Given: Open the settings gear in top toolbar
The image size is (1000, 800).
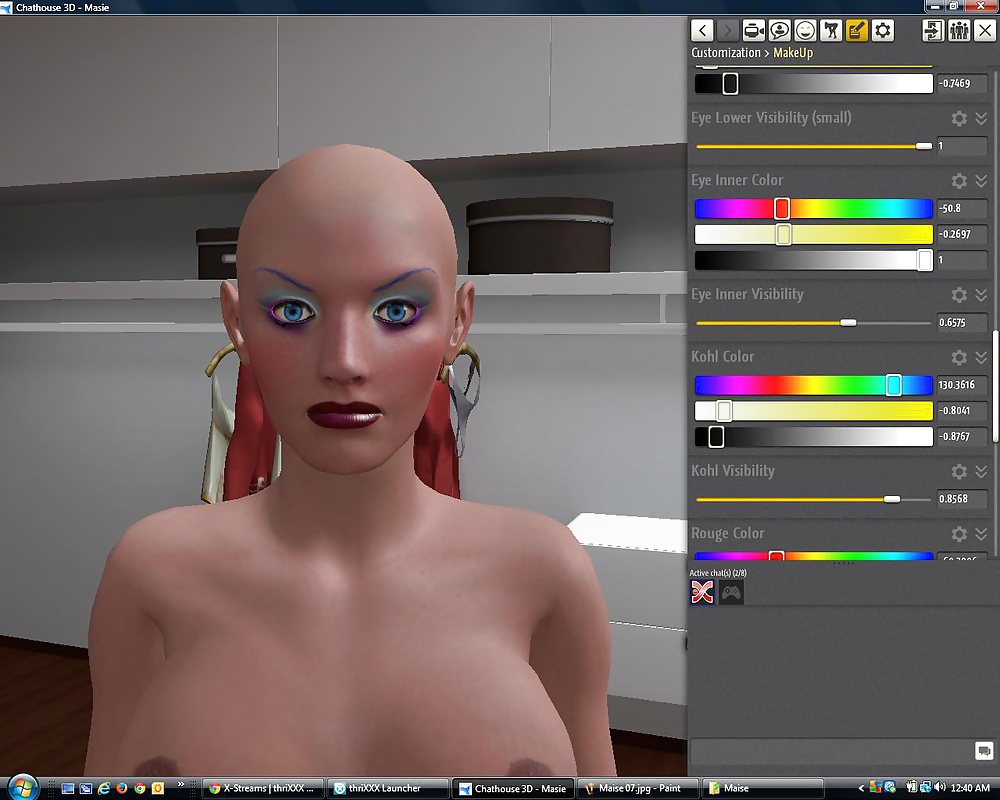Looking at the screenshot, I should (883, 31).
